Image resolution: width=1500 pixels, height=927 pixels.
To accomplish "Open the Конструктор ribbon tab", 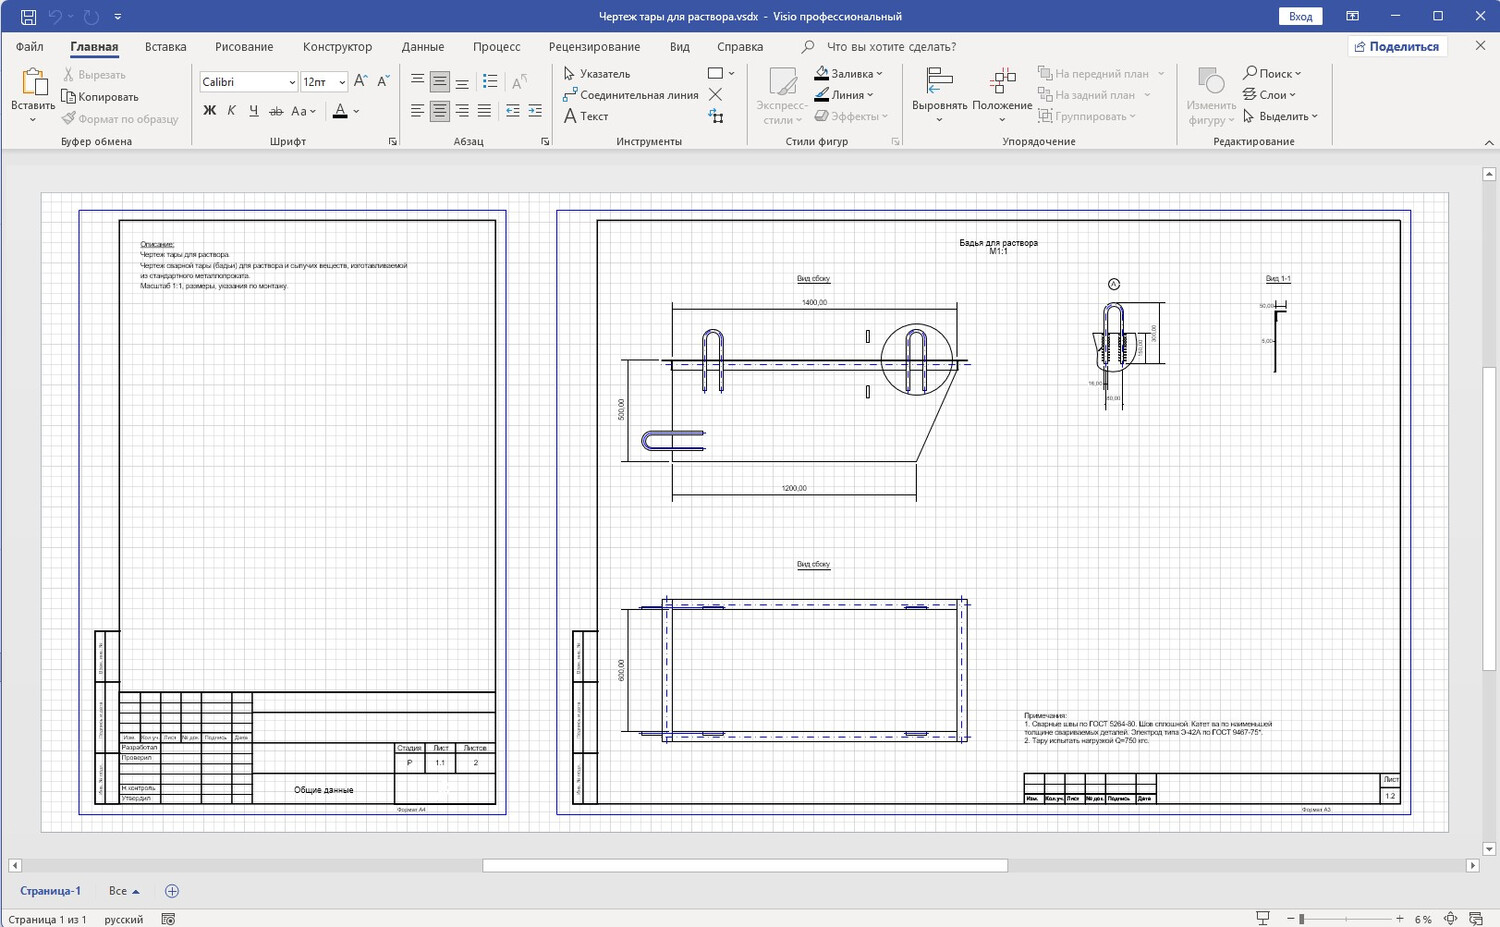I will (x=337, y=47).
